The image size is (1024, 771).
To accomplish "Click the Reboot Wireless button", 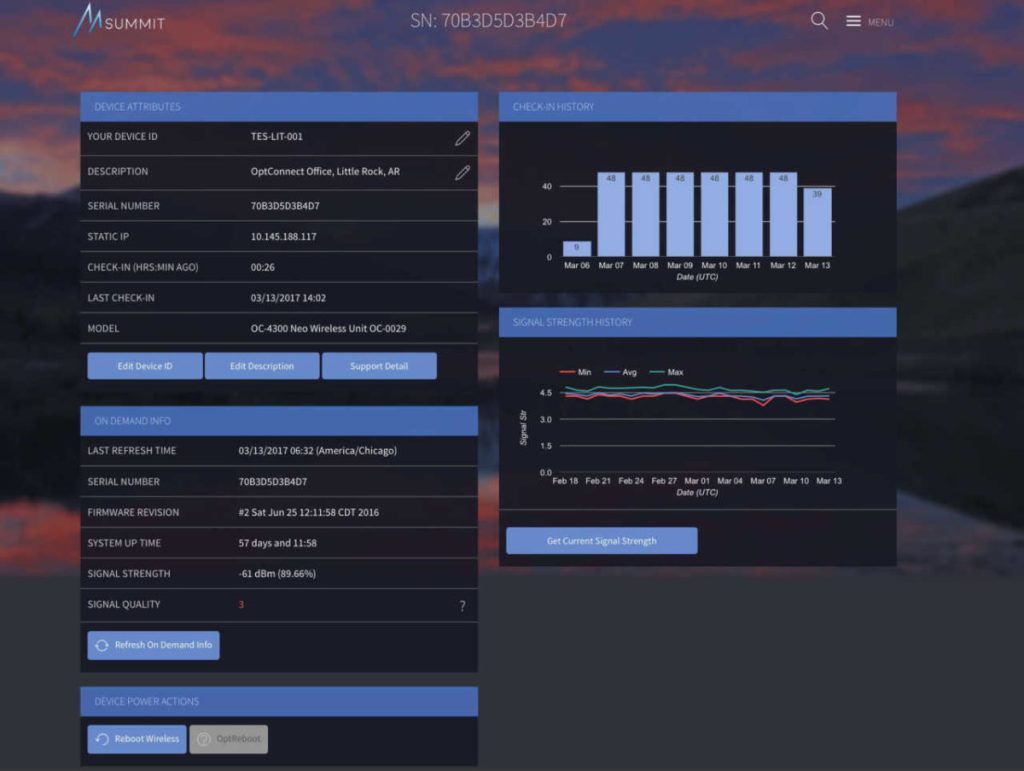I will [x=137, y=739].
